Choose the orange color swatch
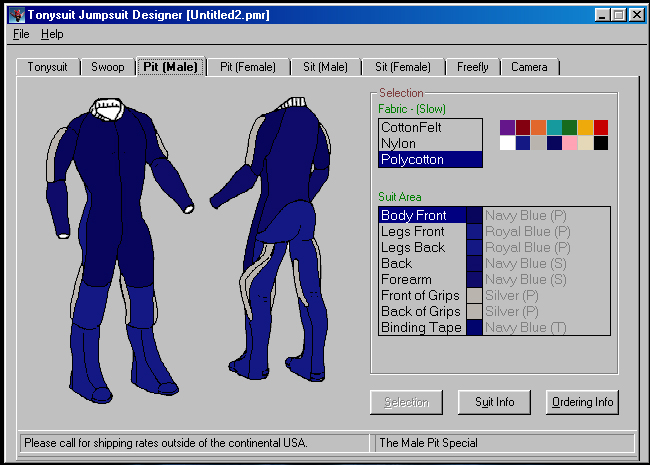Screen dimensions: 650x465 click(538, 127)
